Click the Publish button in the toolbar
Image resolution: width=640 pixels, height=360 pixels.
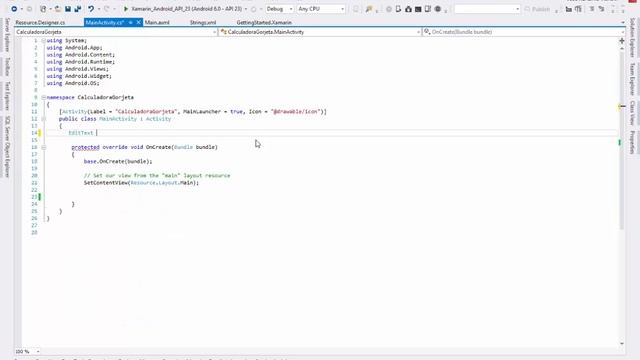point(538,9)
